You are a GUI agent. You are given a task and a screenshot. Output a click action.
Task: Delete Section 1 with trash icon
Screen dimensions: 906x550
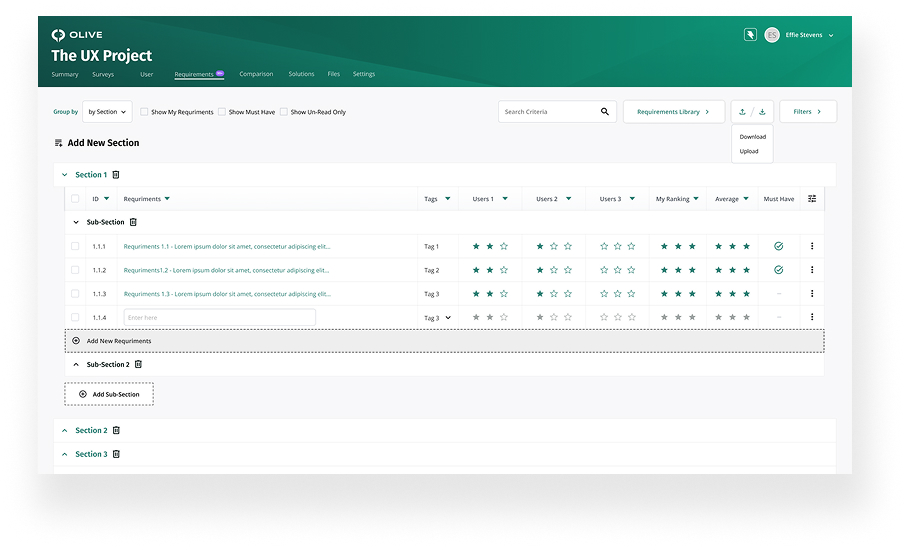click(x=116, y=174)
